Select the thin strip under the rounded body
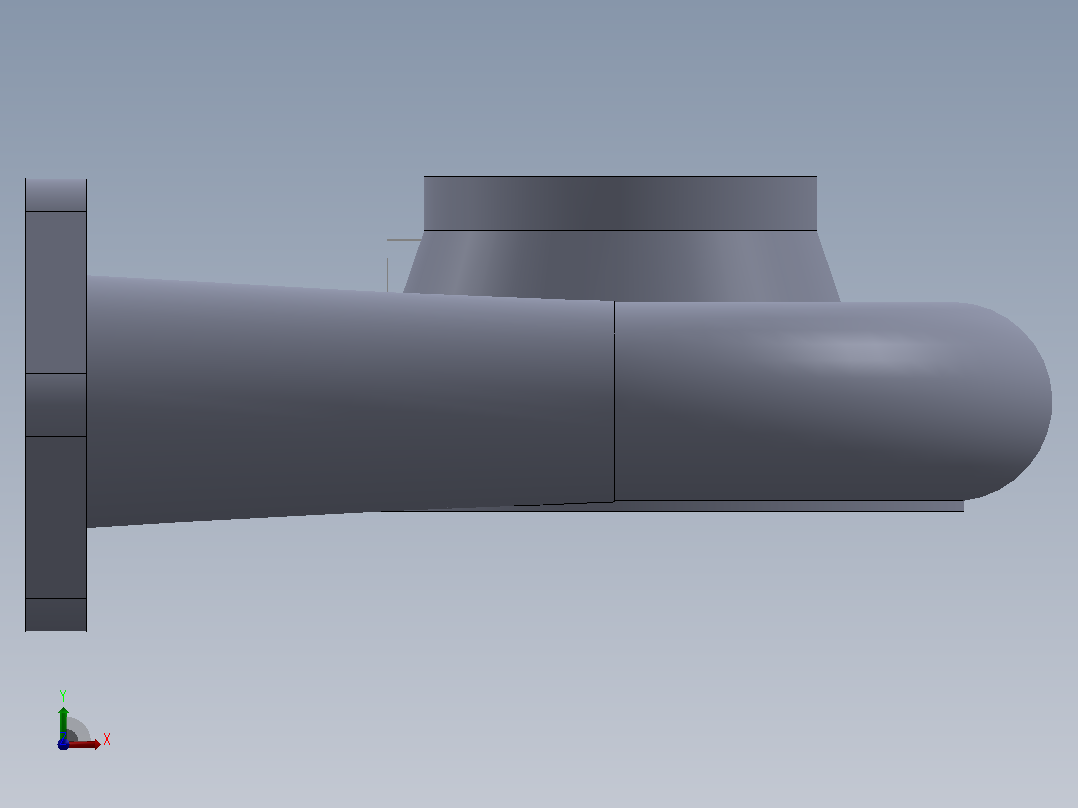Viewport: 1078px width, 808px height. (756, 506)
